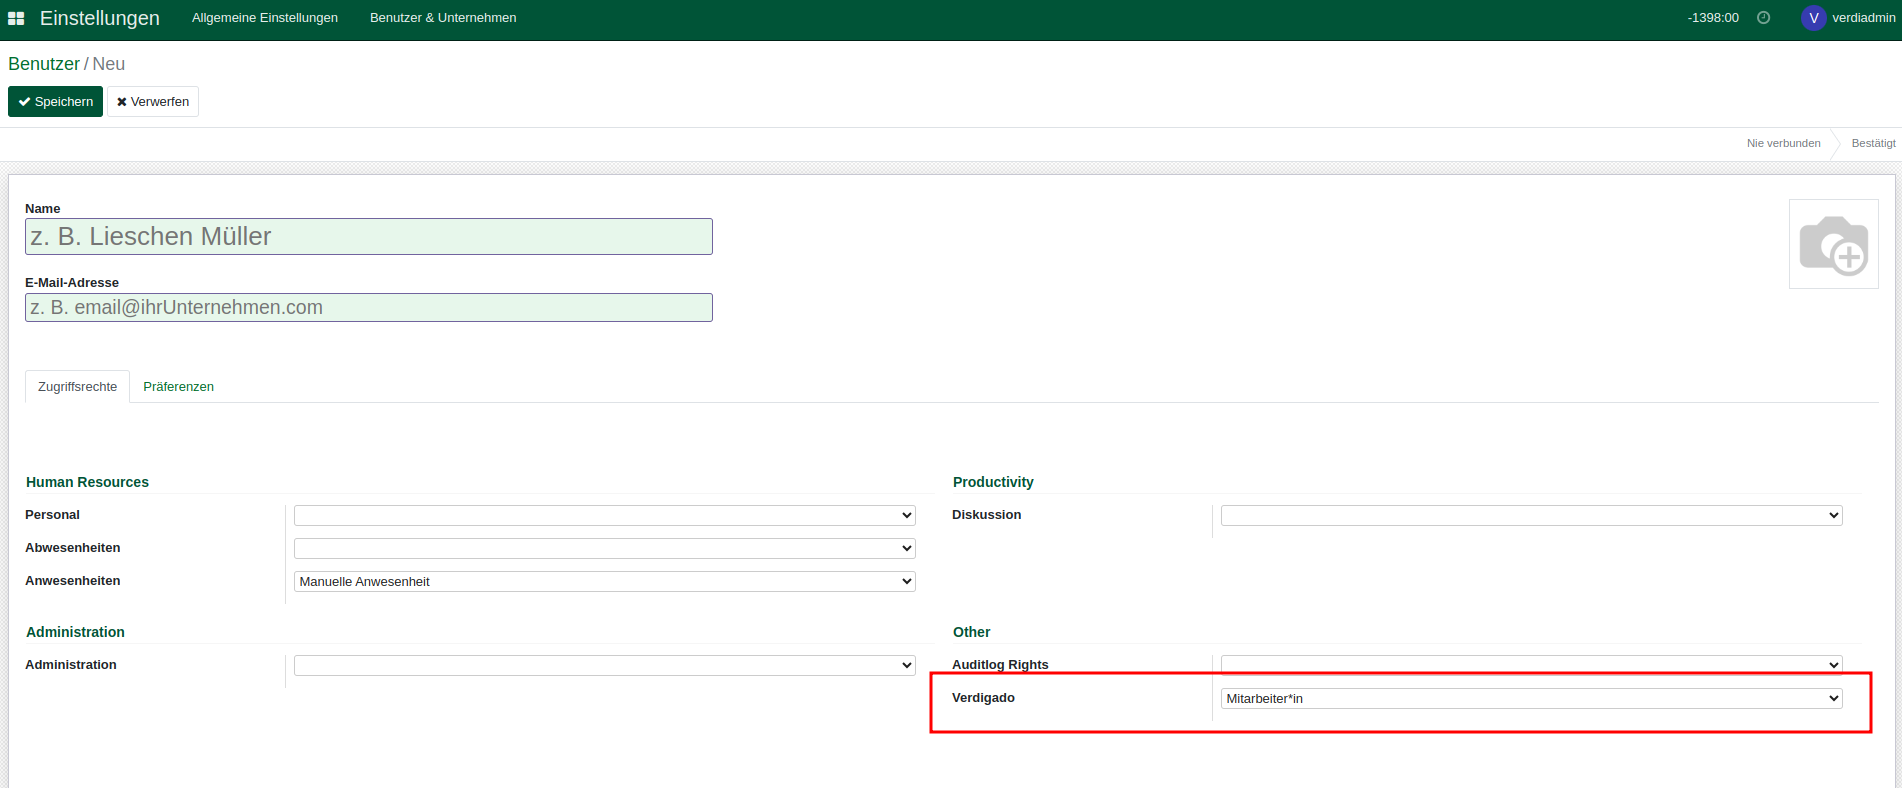Click the Anwesenheiten field label
The image size is (1902, 788).
(73, 581)
